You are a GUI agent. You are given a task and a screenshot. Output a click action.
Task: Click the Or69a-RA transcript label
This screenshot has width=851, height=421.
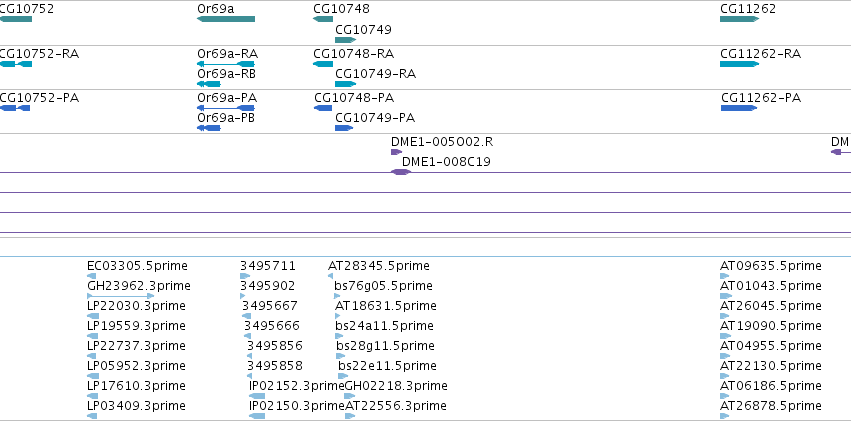[227, 54]
